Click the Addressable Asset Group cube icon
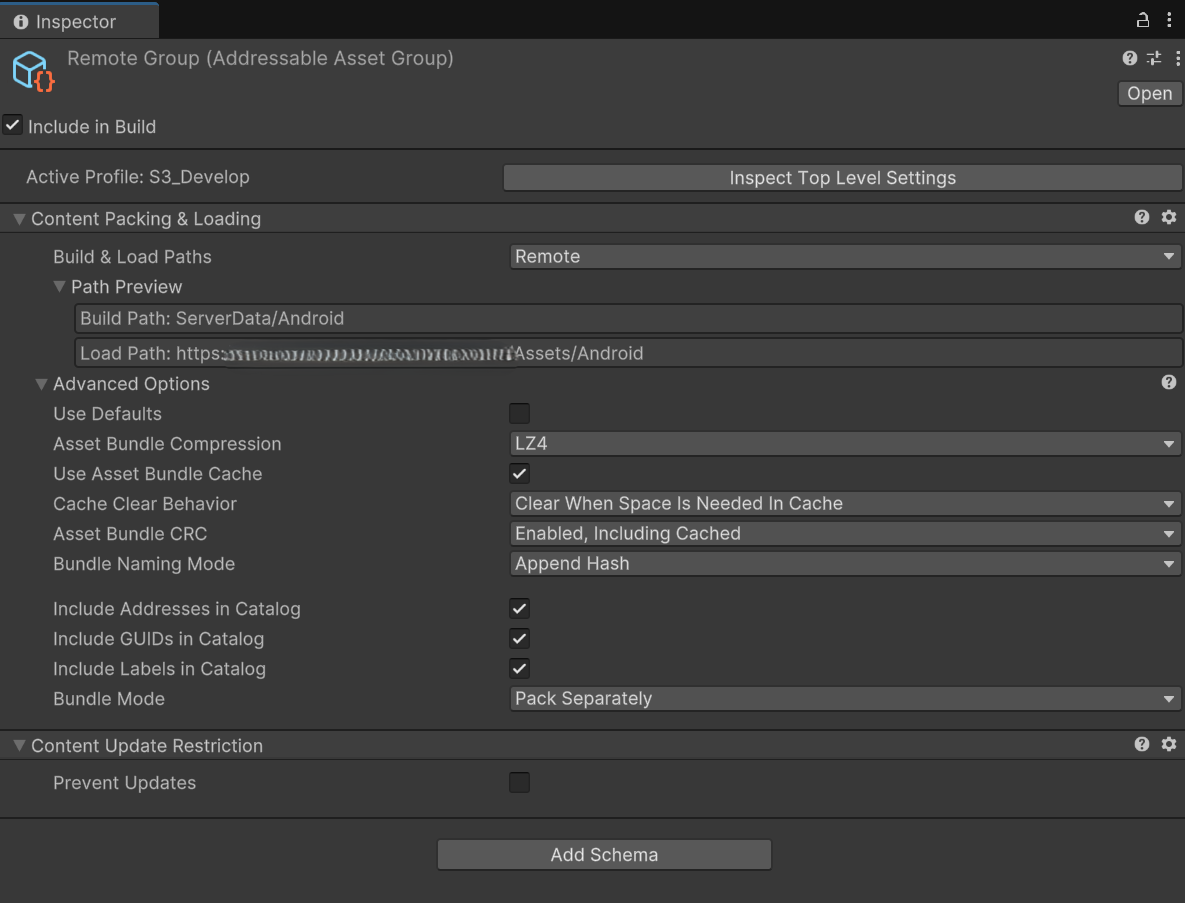1185x903 pixels. coord(33,72)
